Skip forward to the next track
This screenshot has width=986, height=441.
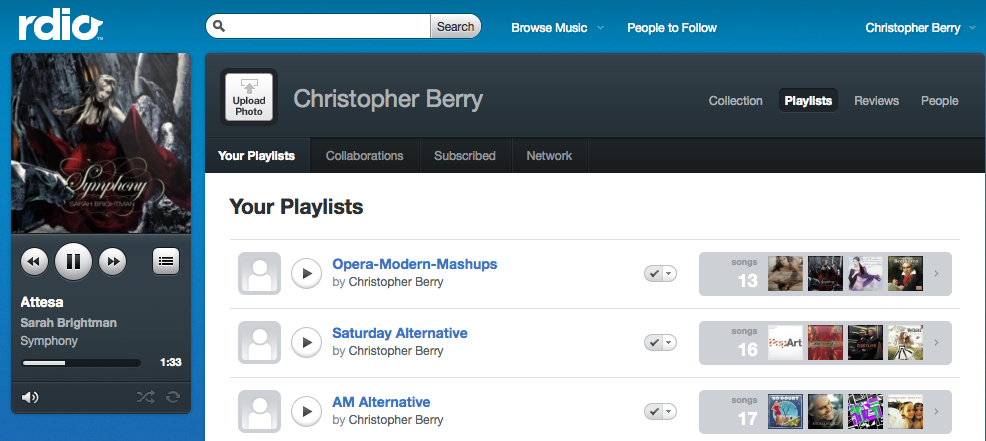point(114,262)
